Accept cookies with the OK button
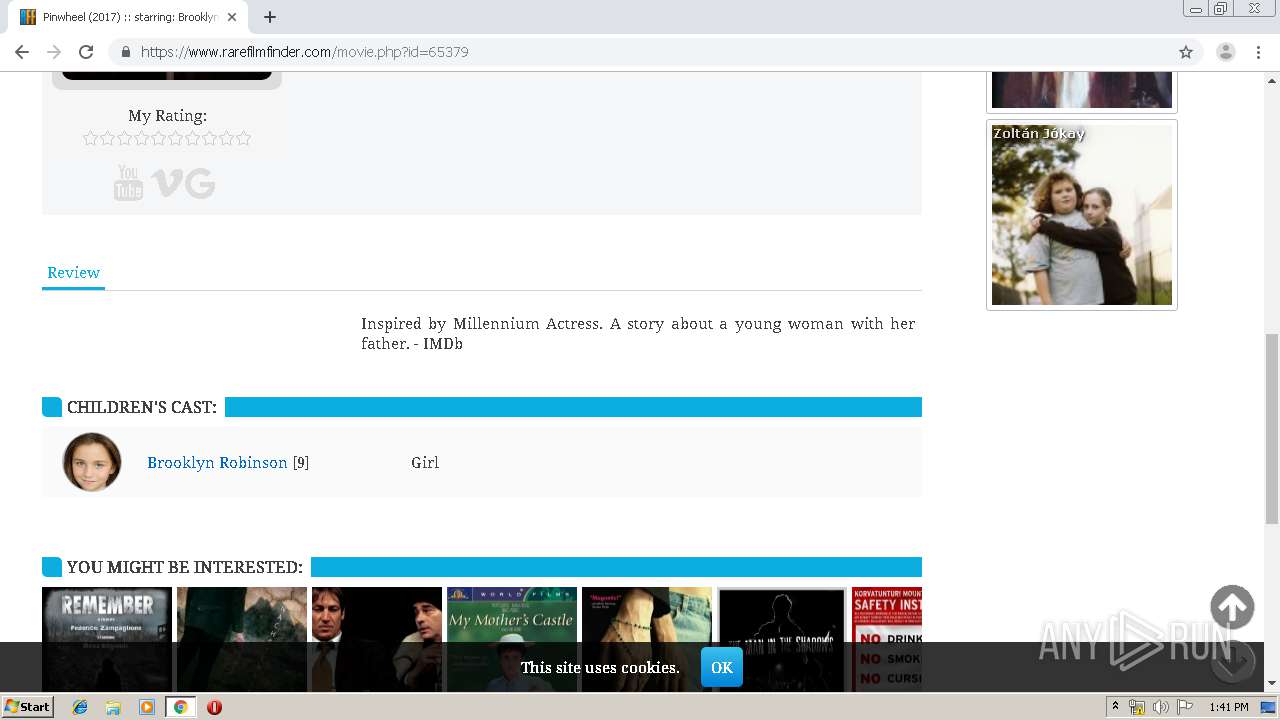 722,667
